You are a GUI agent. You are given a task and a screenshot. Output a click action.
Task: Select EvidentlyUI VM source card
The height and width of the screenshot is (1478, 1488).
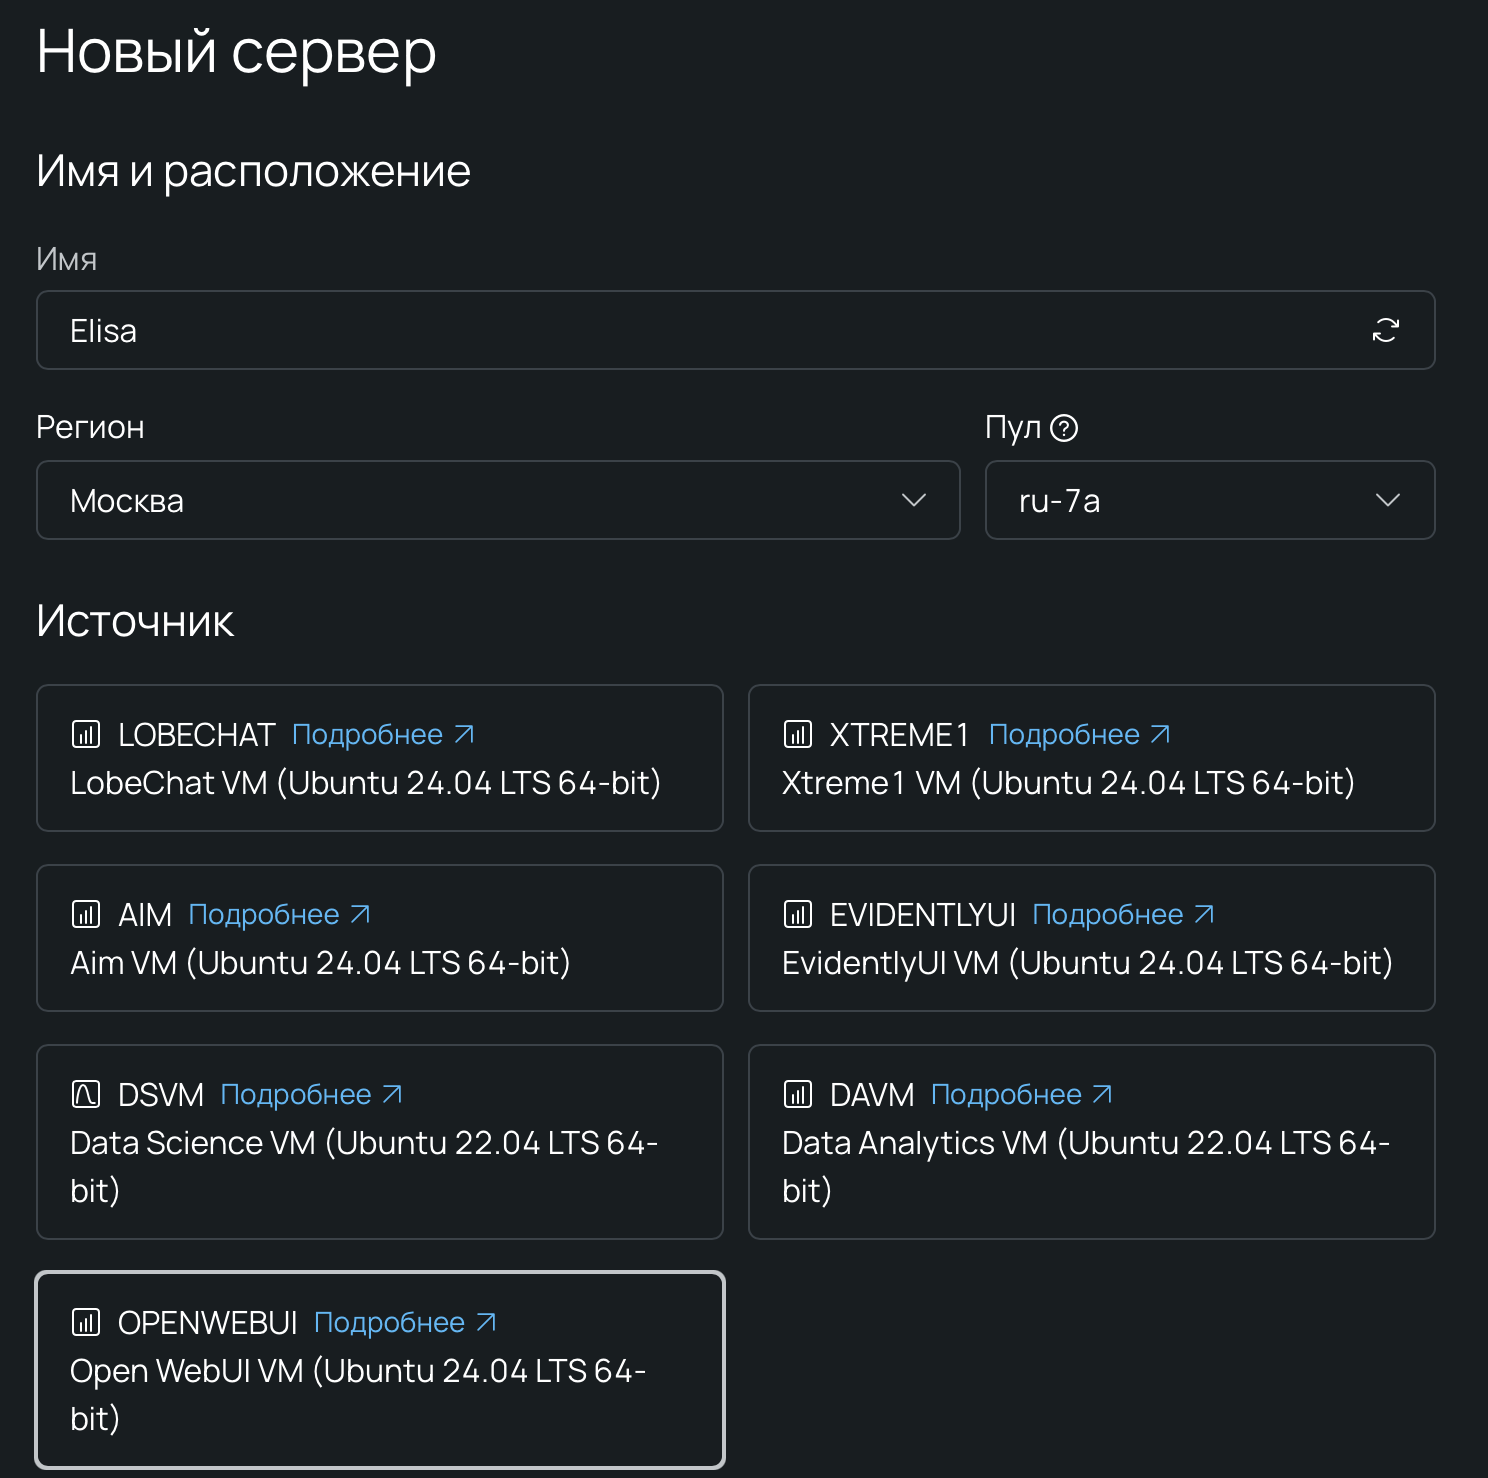[x=1092, y=938]
